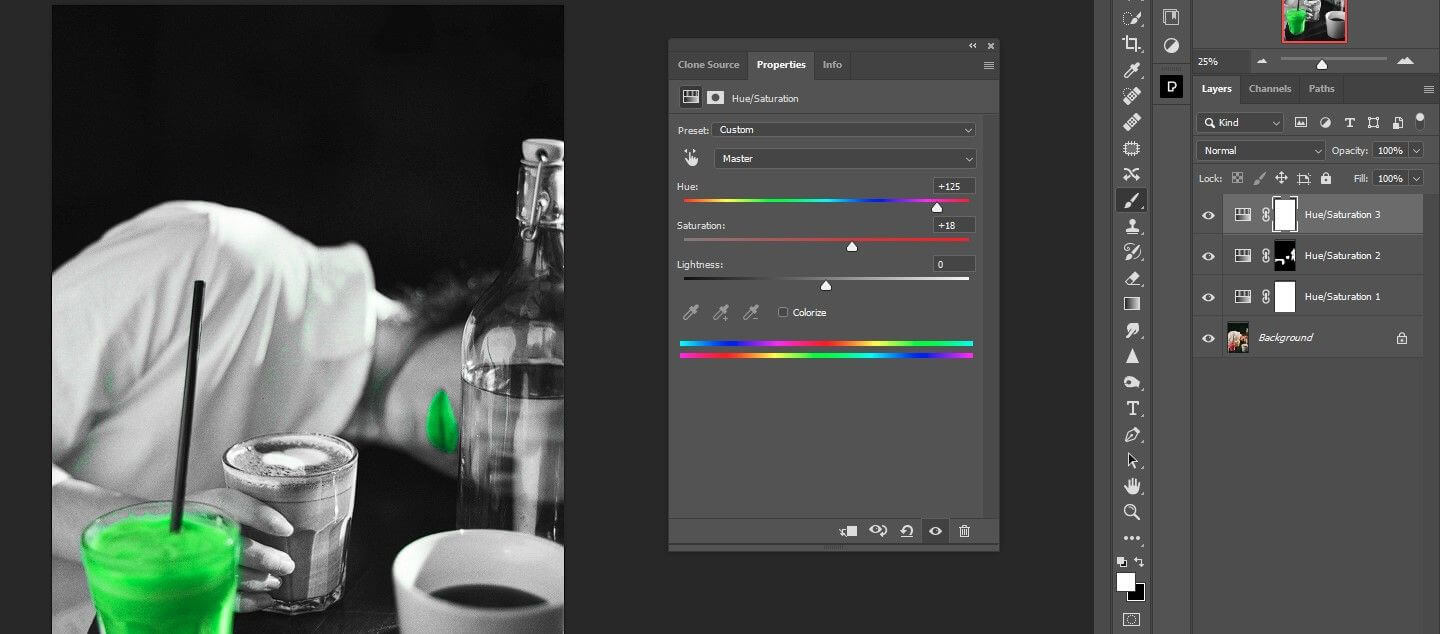Open the Clone Source tab
Viewport: 1440px width, 634px height.
(708, 64)
